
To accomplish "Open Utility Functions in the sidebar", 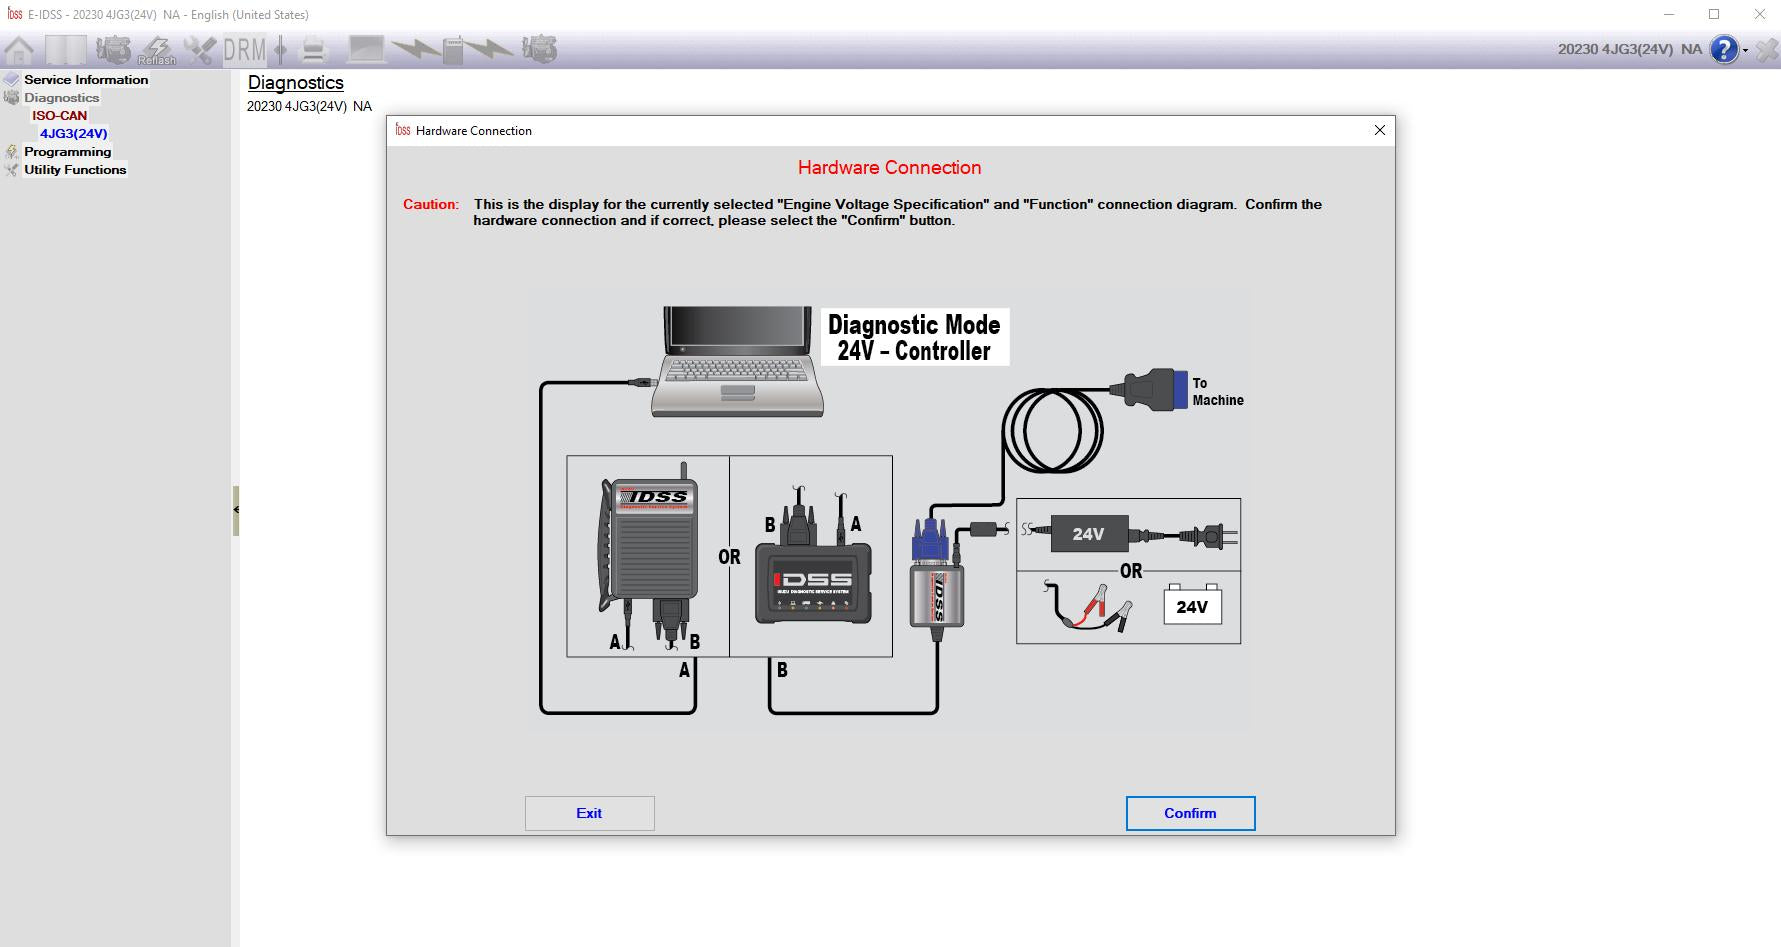I will (x=75, y=170).
